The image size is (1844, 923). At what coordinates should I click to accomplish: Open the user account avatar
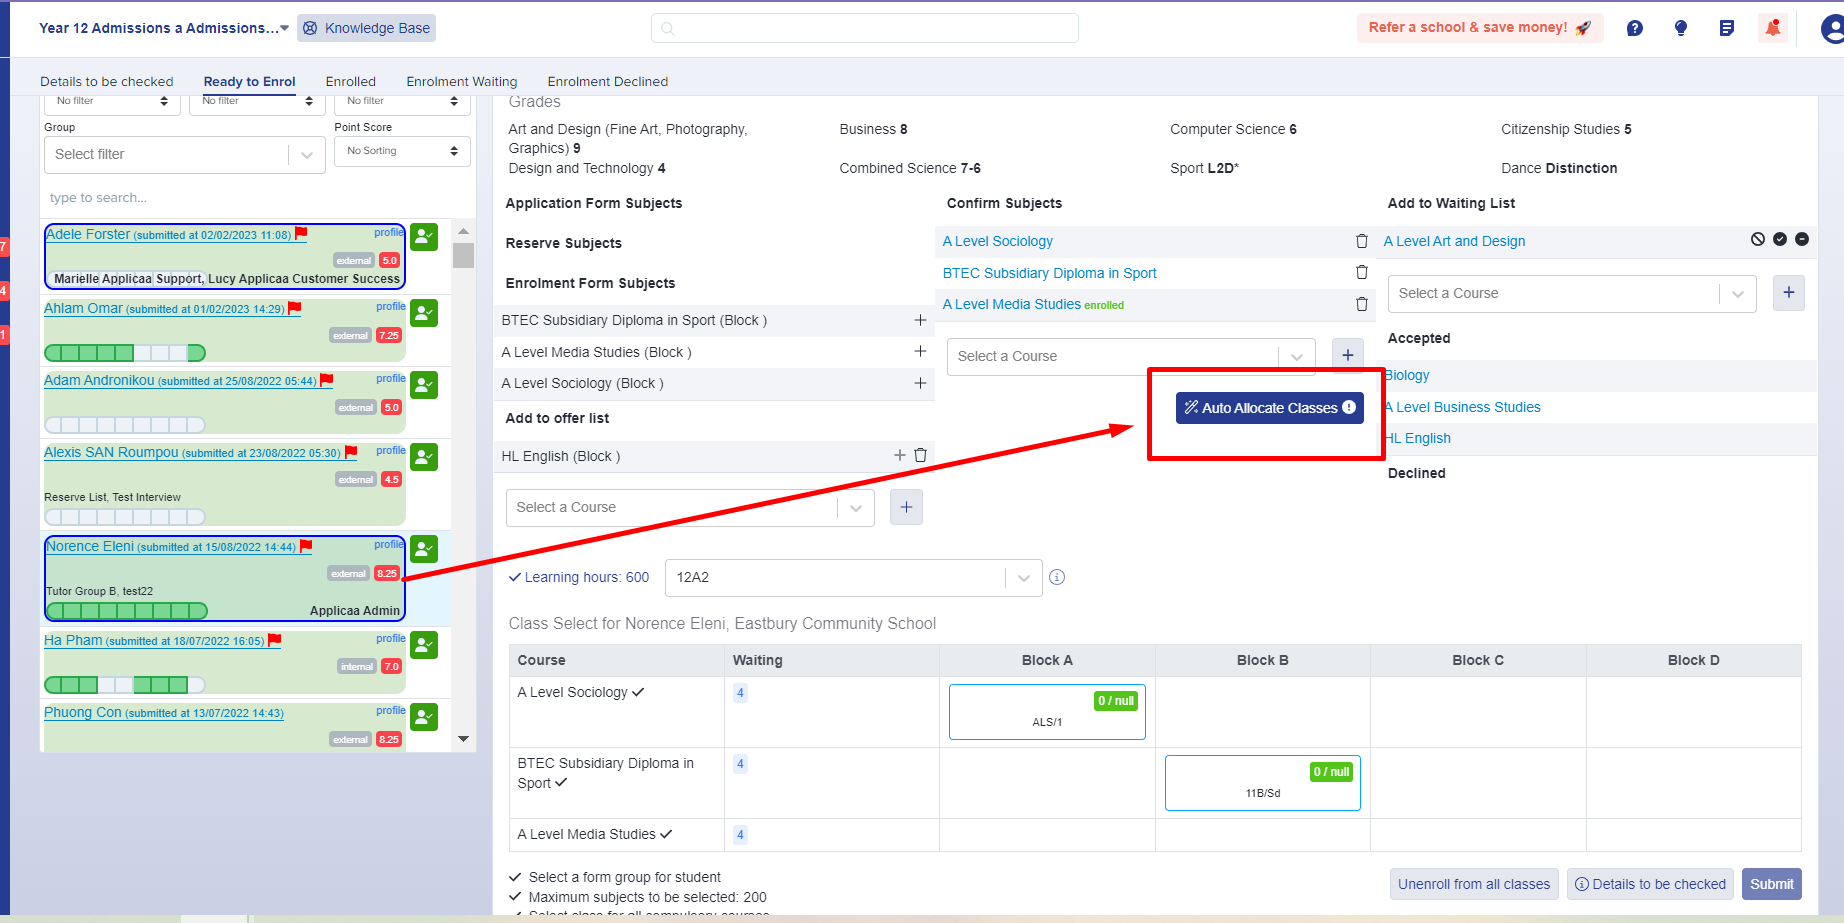click(1832, 28)
